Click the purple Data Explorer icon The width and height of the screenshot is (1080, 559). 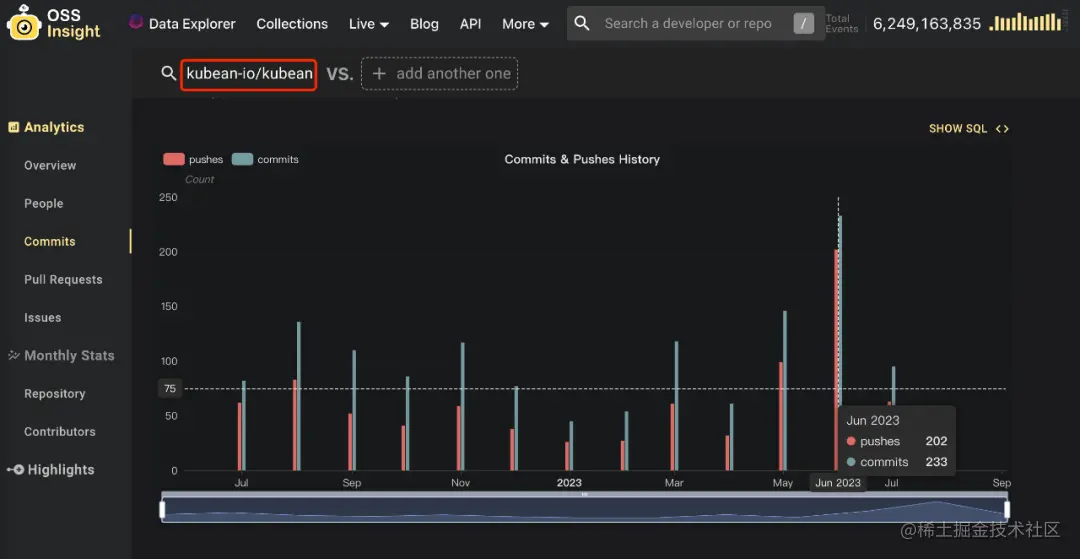136,23
